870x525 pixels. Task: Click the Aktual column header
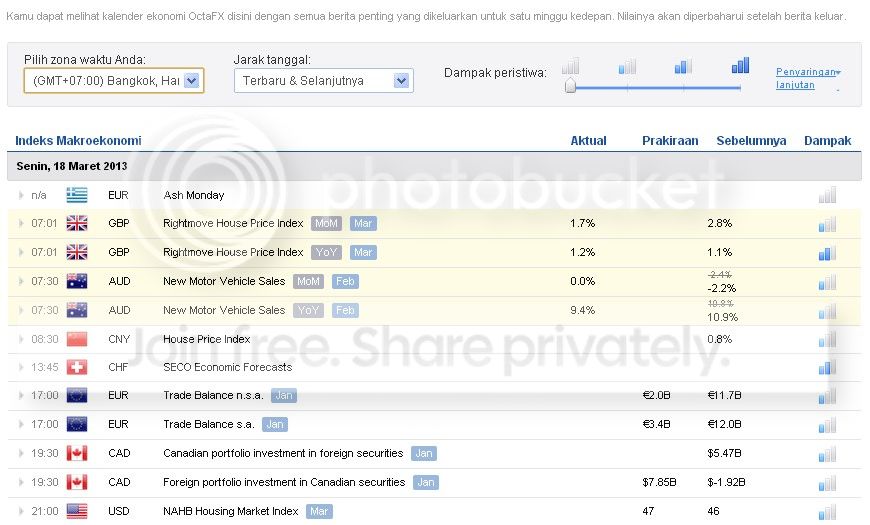588,140
